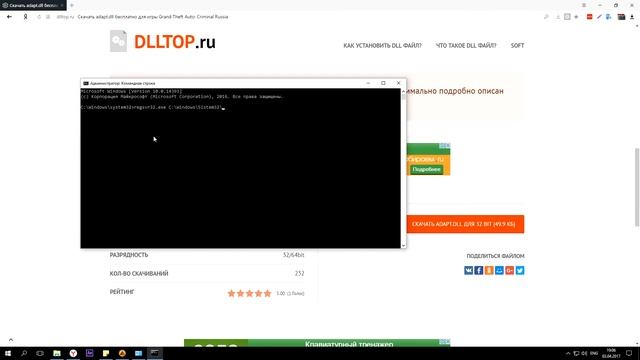Close the adapt.dll browser tab
The image size is (640, 360).
pyautogui.click(x=62, y=5)
